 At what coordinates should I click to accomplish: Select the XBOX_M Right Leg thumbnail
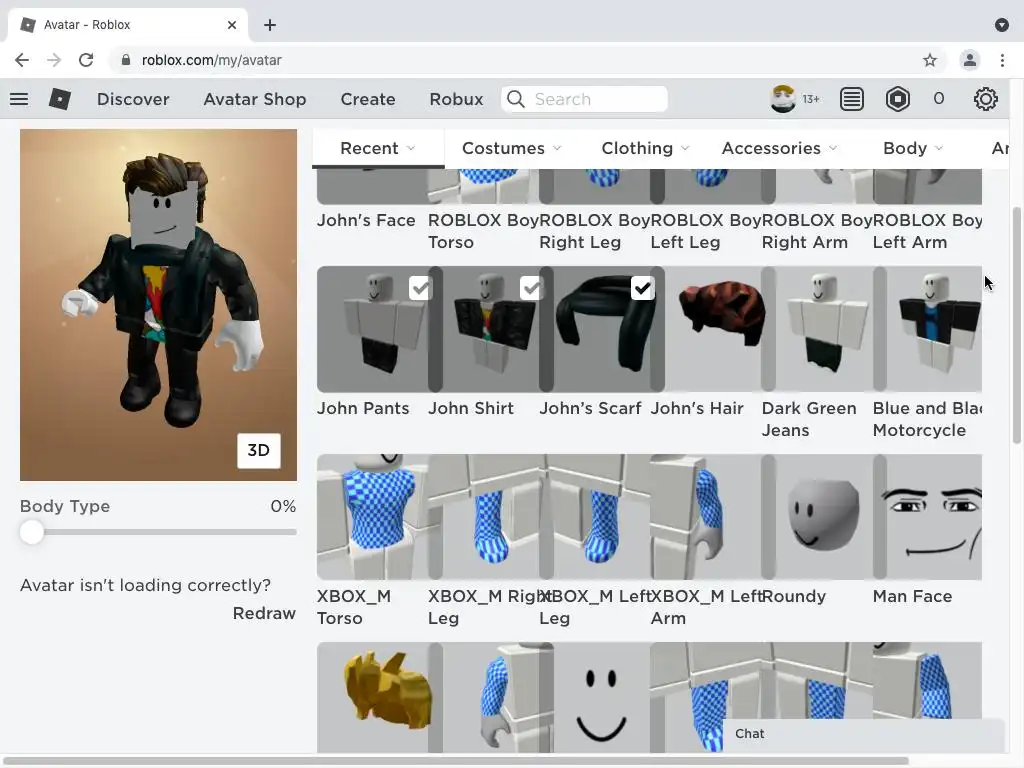(484, 517)
